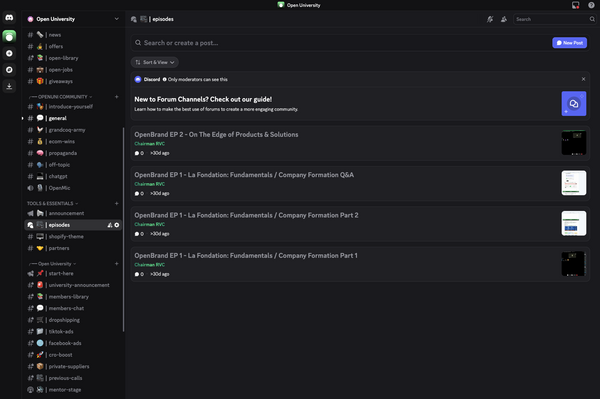Select the propaganda channel

click(x=73, y=153)
